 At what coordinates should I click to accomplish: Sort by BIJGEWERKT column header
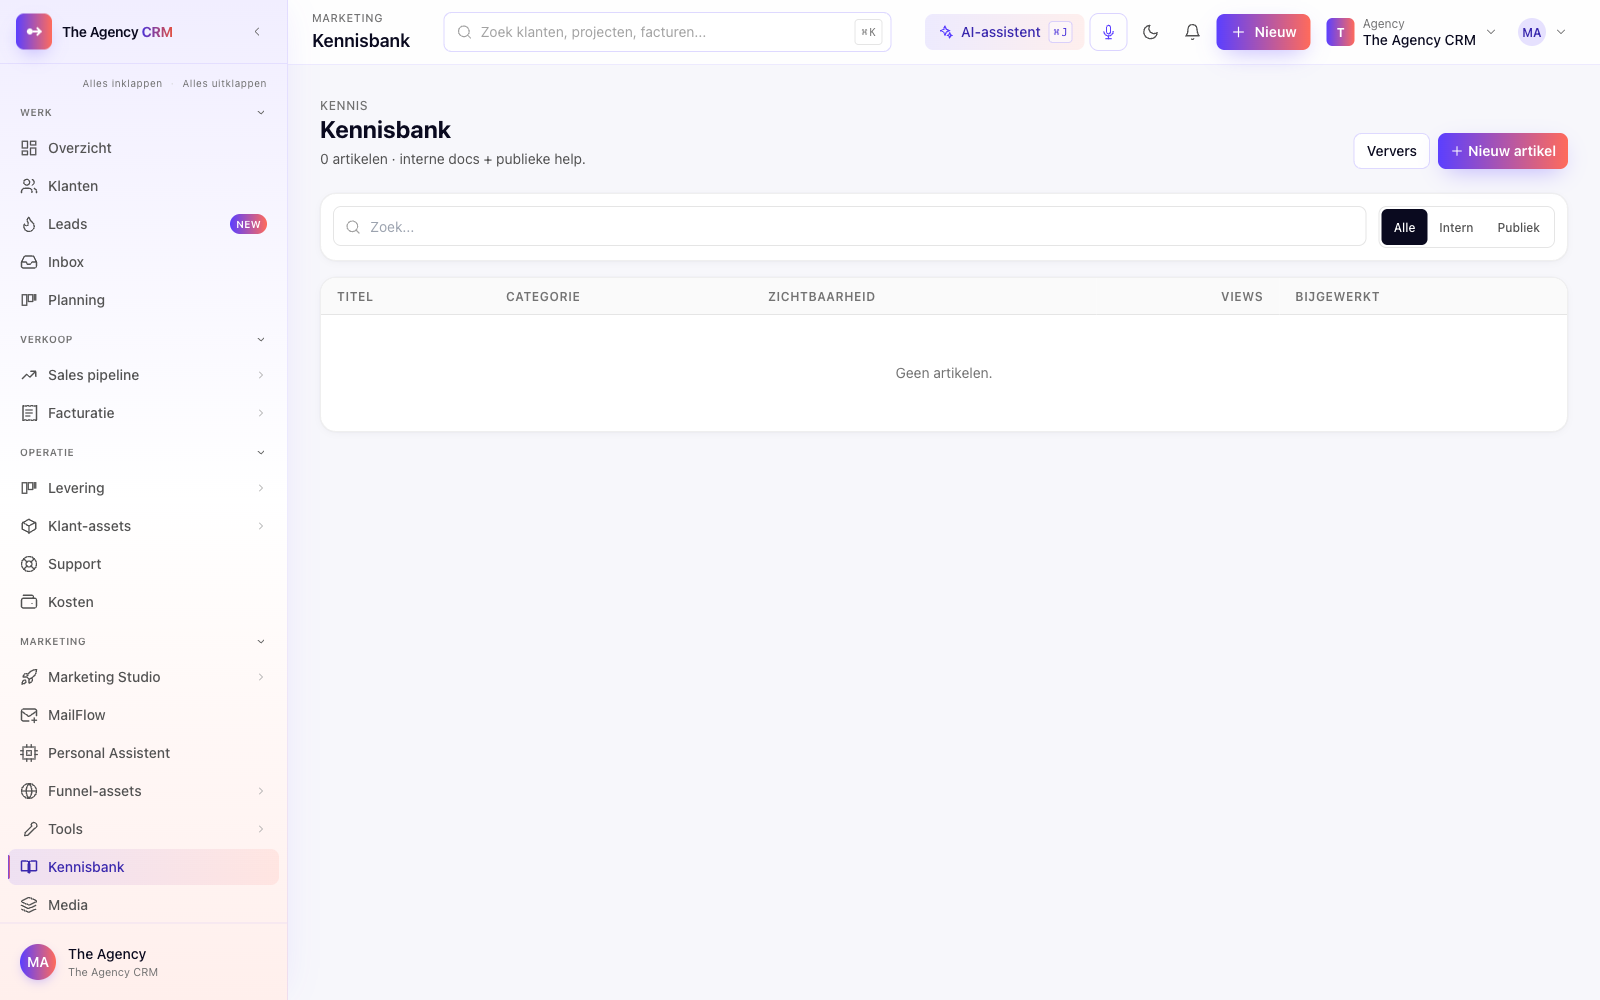[x=1337, y=297]
